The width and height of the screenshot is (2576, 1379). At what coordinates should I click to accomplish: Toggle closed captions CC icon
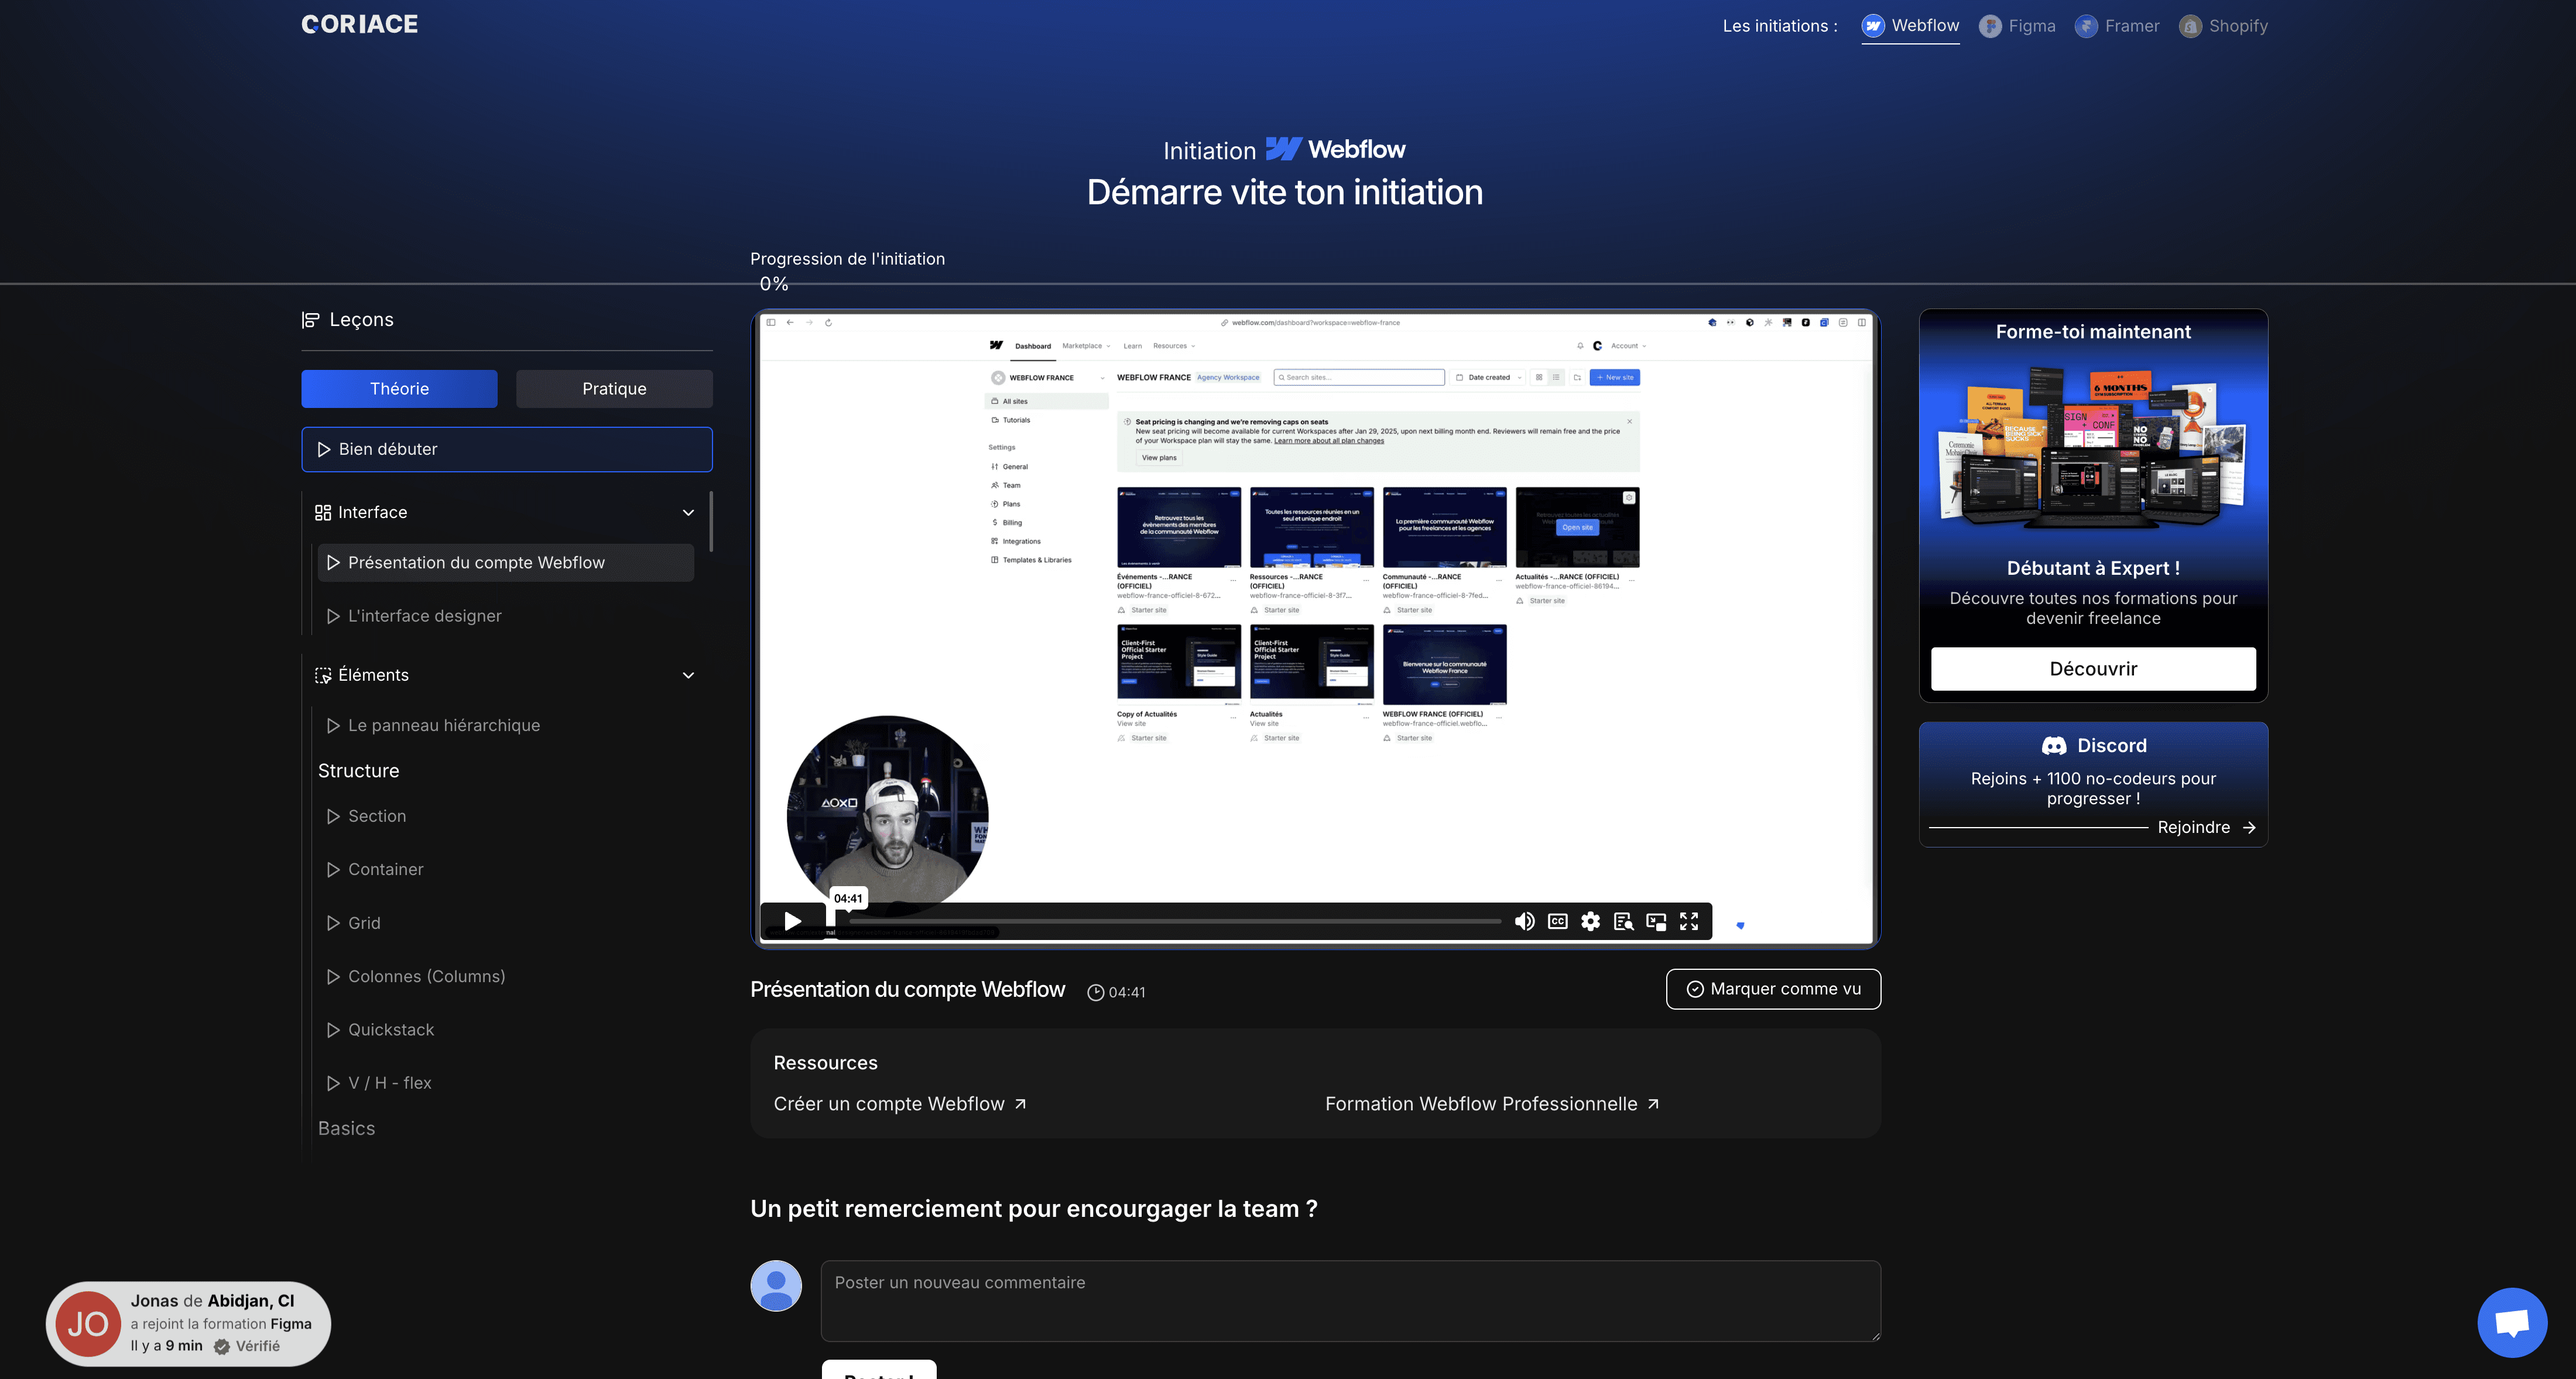(1557, 921)
